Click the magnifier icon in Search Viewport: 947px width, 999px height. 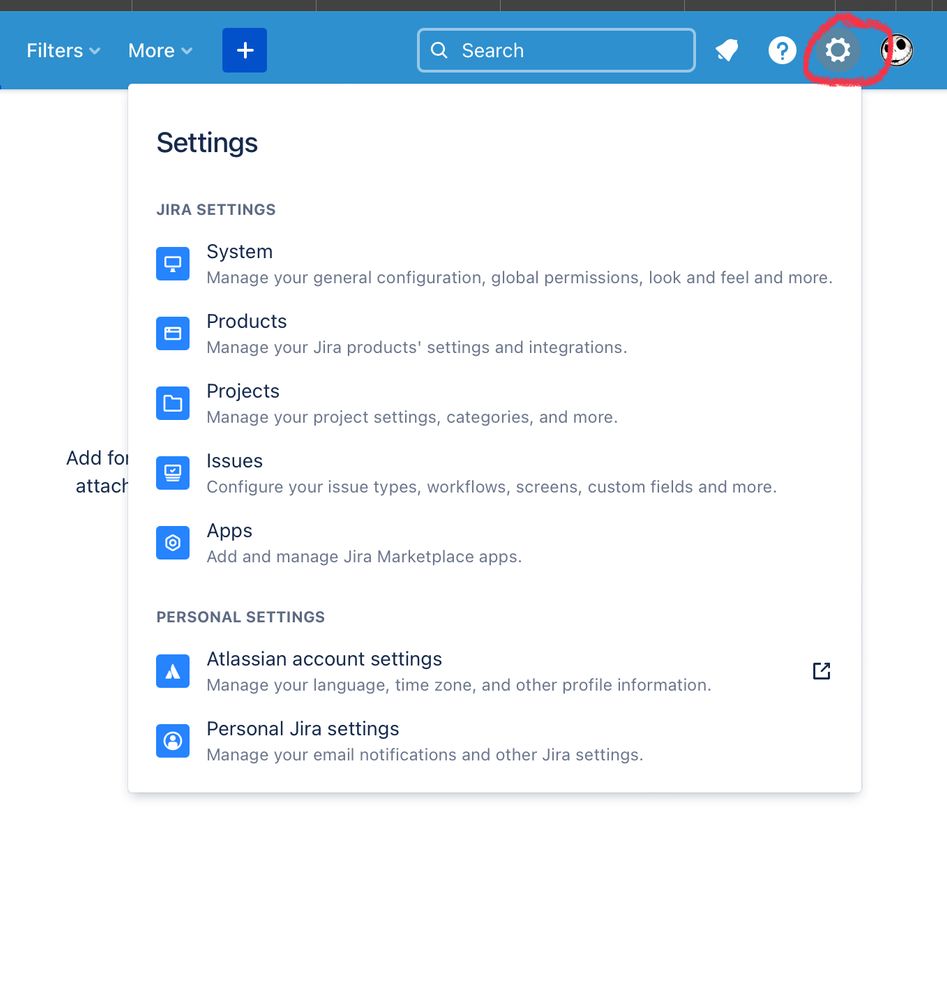tap(438, 50)
